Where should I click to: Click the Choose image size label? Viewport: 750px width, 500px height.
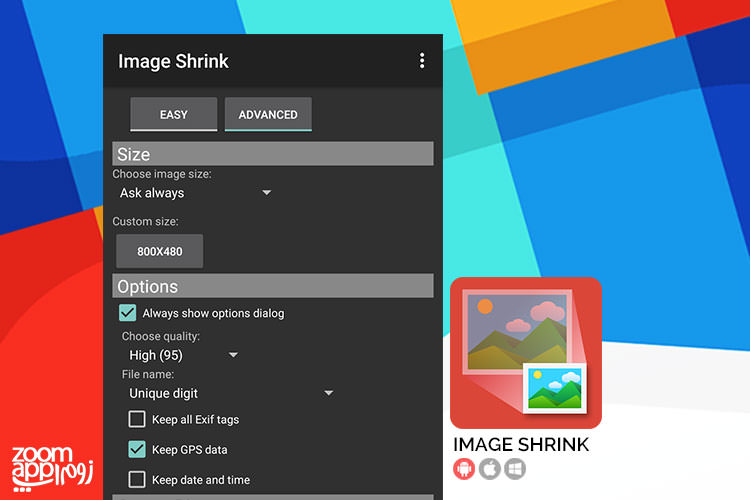162,174
